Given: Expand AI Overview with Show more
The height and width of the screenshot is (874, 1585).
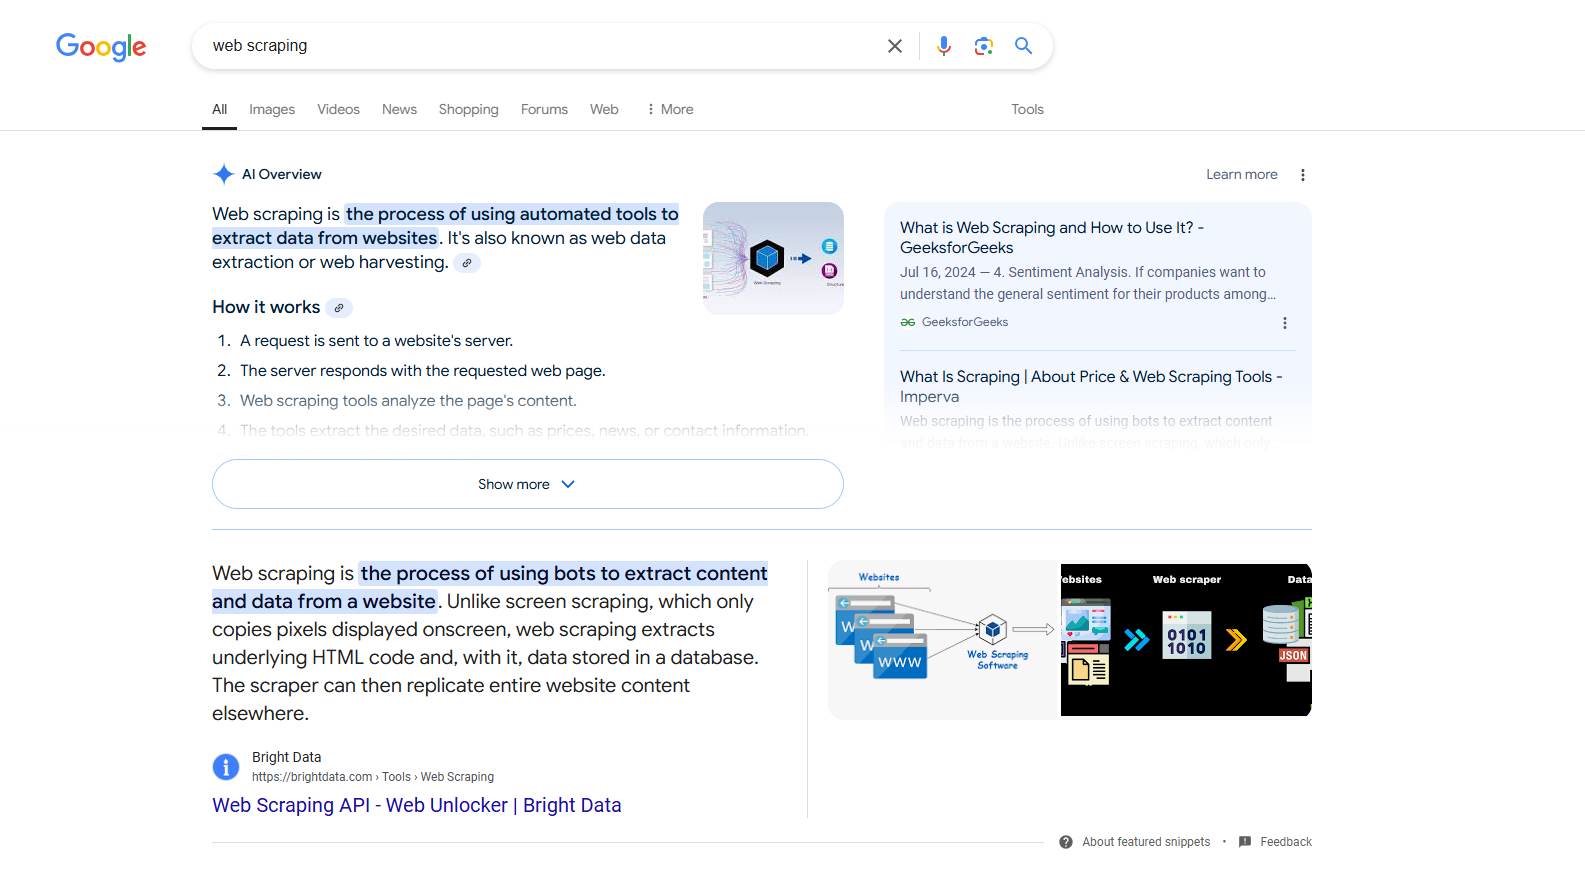Looking at the screenshot, I should click(x=527, y=484).
